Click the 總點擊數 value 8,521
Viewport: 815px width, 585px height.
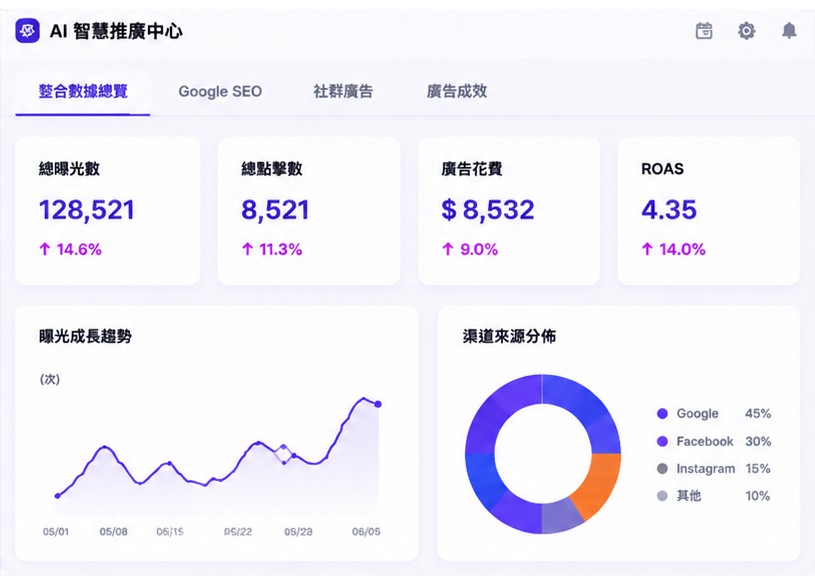point(275,210)
